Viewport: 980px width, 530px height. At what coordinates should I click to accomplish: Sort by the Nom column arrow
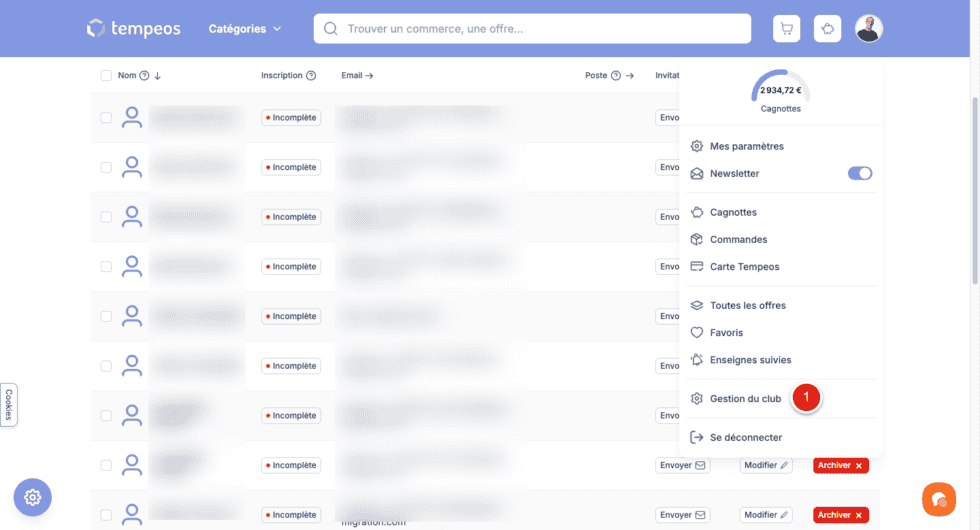[x=158, y=76]
